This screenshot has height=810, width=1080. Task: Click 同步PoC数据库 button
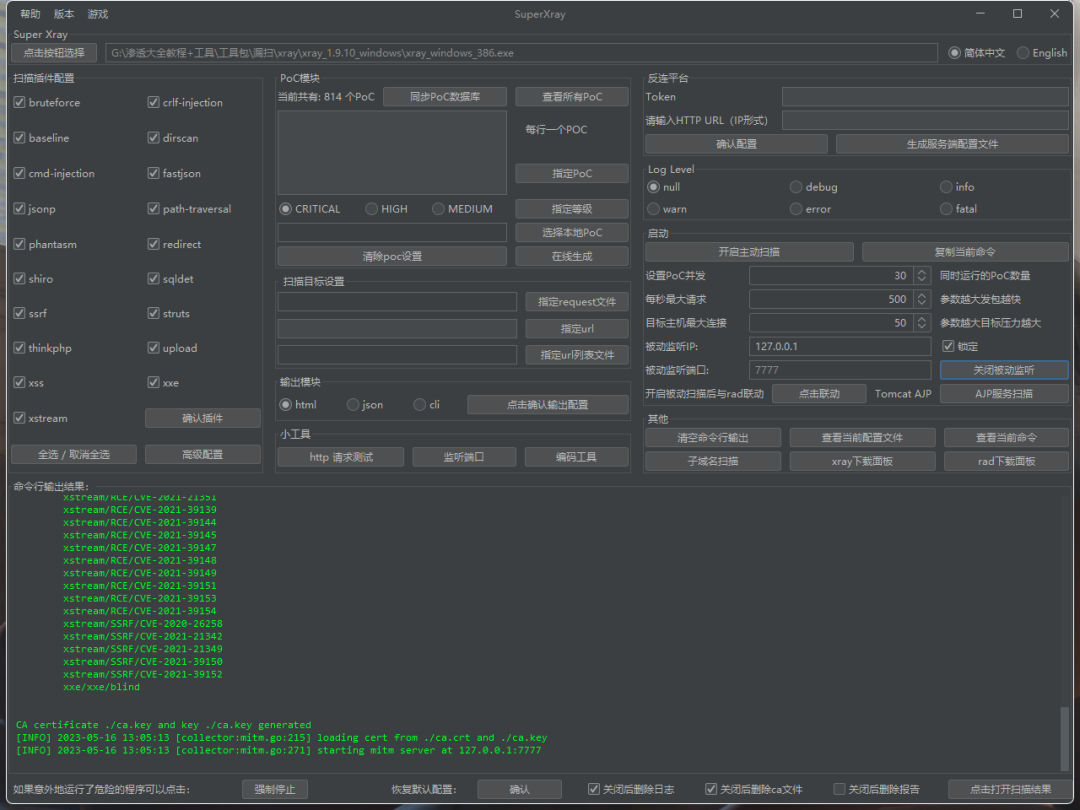pos(445,97)
